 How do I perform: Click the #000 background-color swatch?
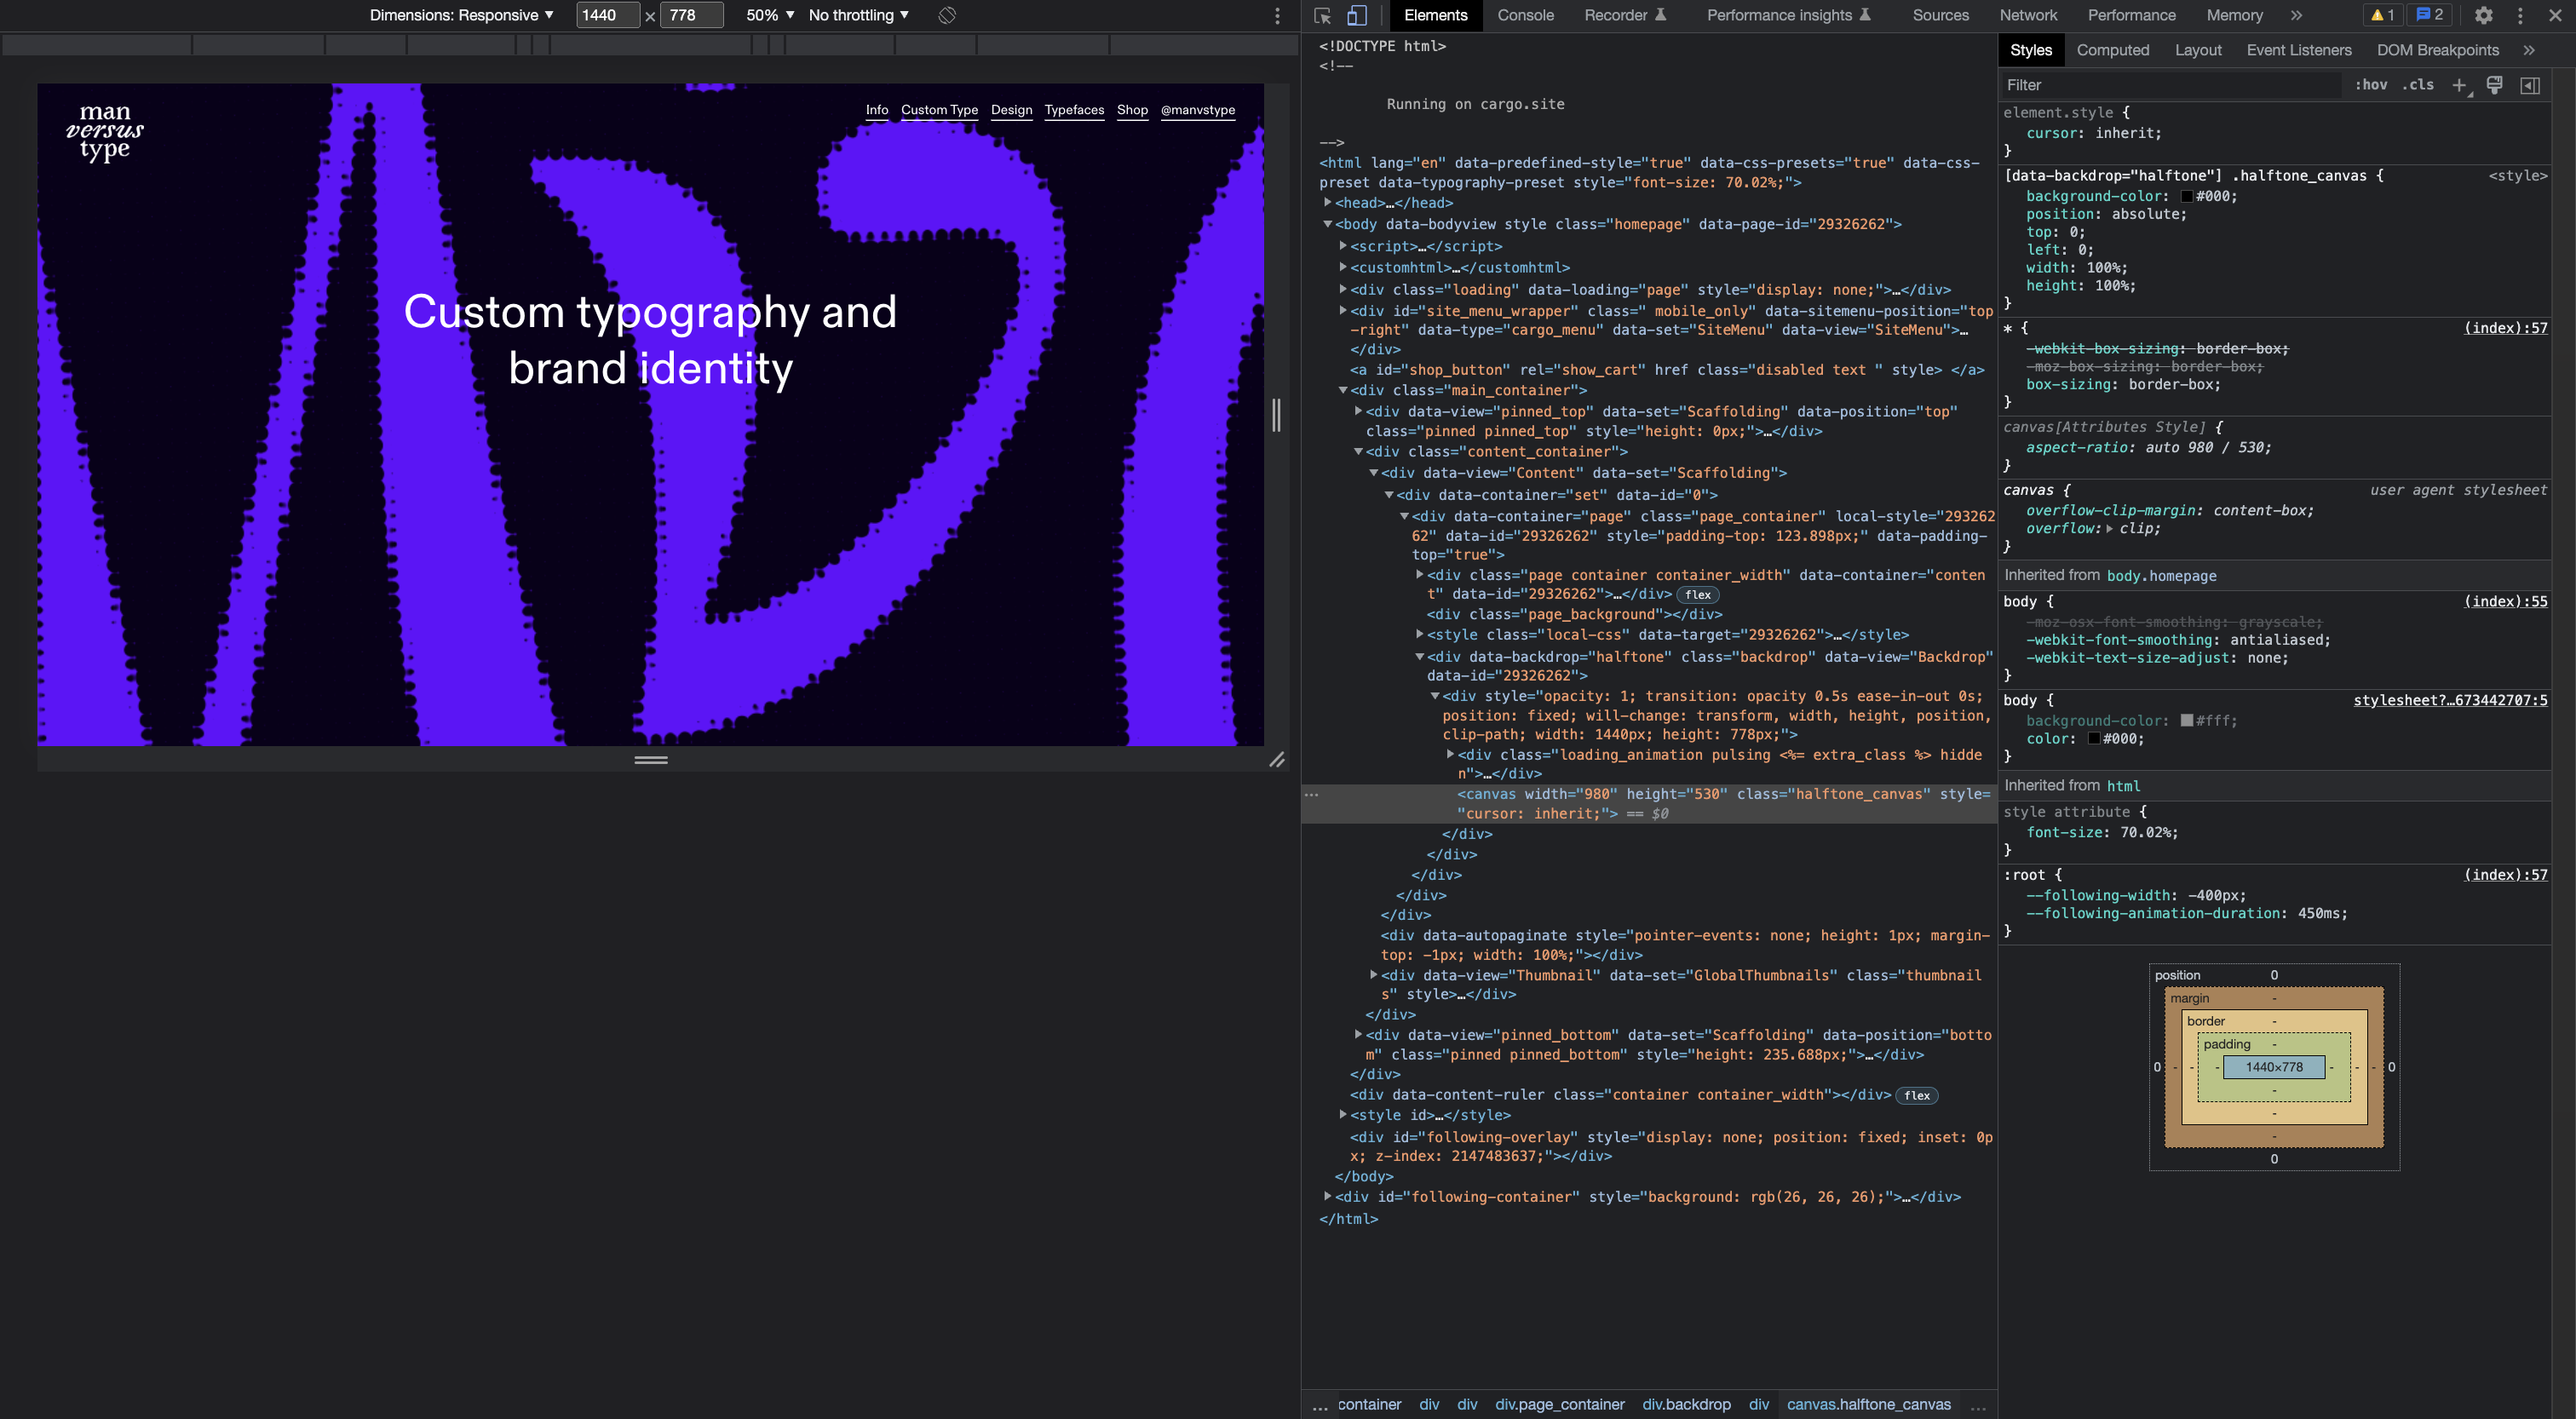coord(2187,197)
